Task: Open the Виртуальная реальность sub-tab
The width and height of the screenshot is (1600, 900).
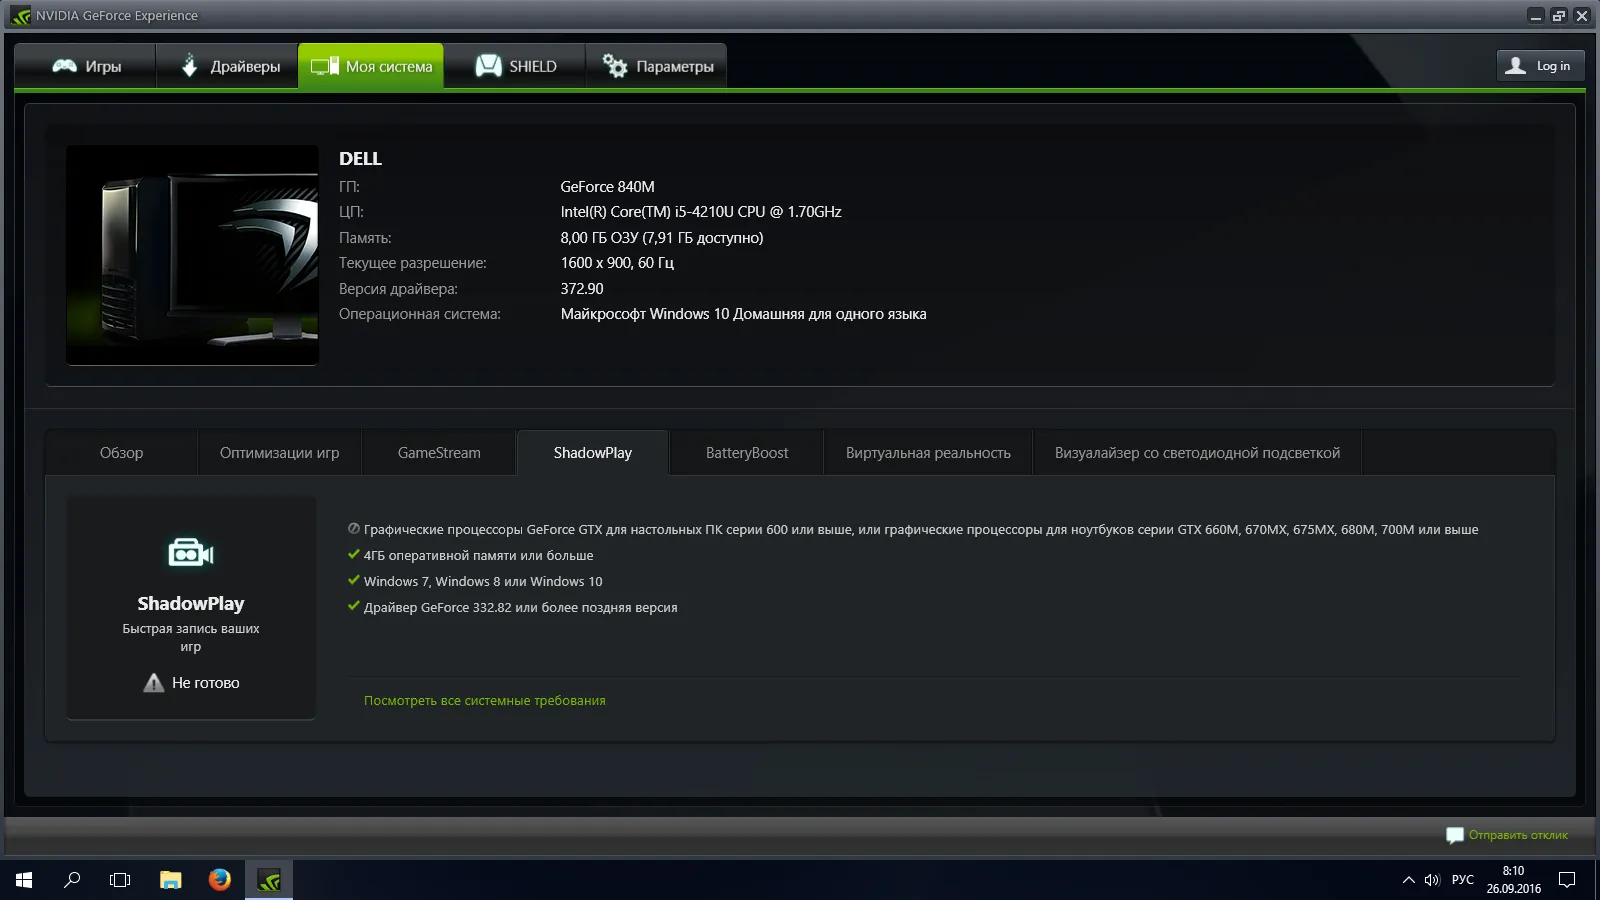Action: pos(928,453)
